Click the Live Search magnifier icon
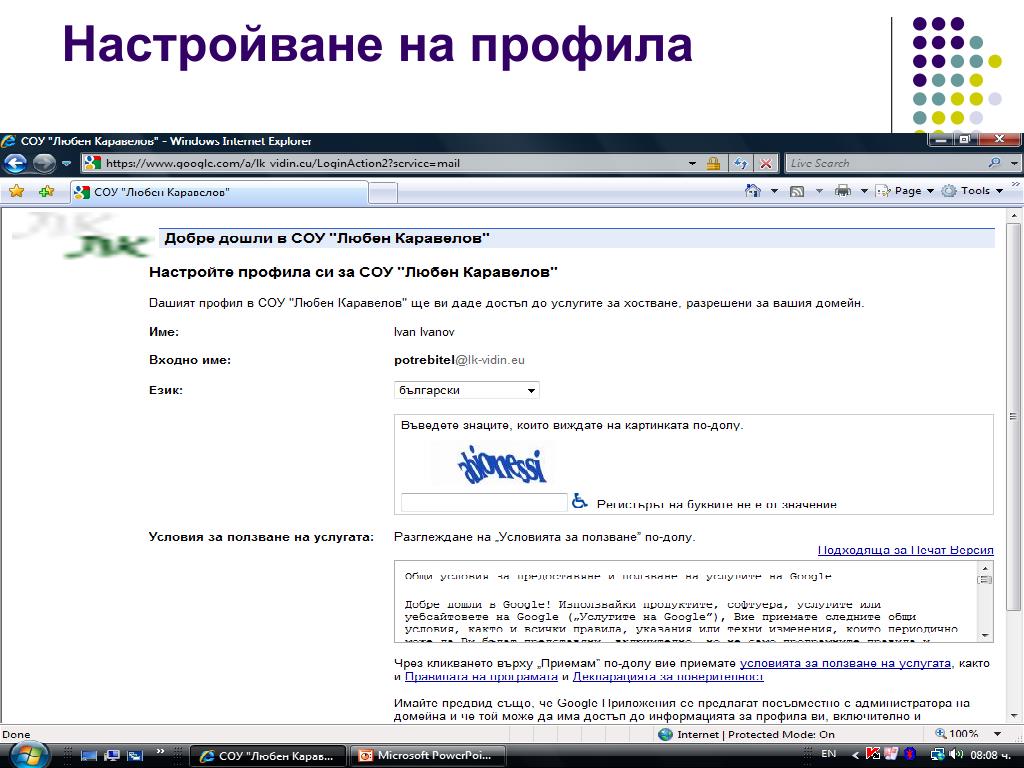This screenshot has width=1024, height=768. pos(994,163)
